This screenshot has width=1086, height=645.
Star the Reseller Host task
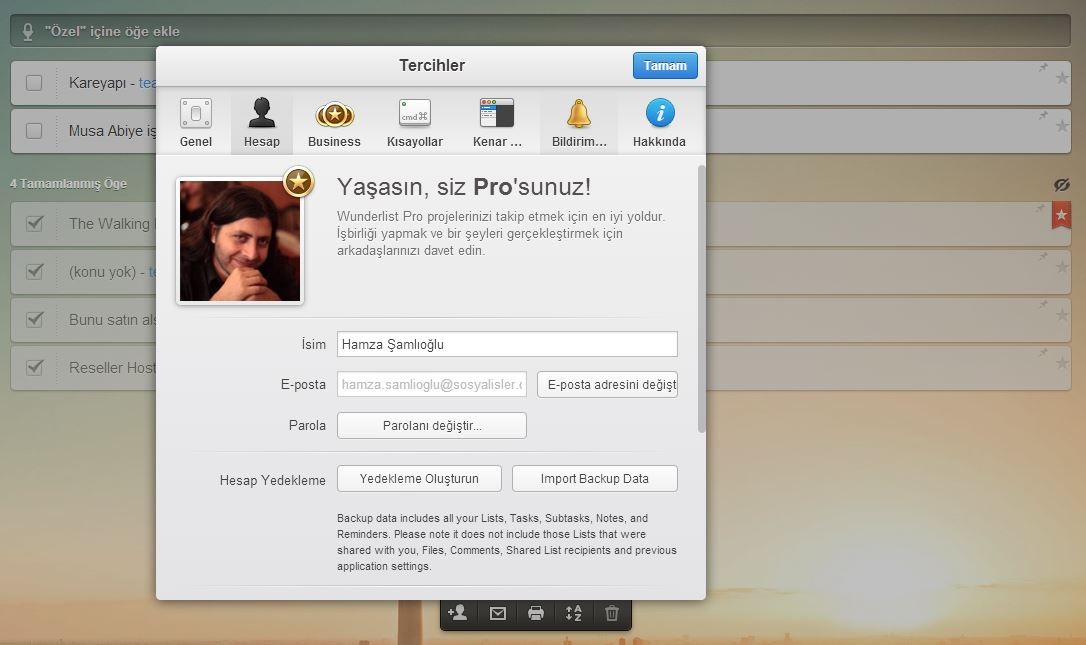click(1062, 362)
